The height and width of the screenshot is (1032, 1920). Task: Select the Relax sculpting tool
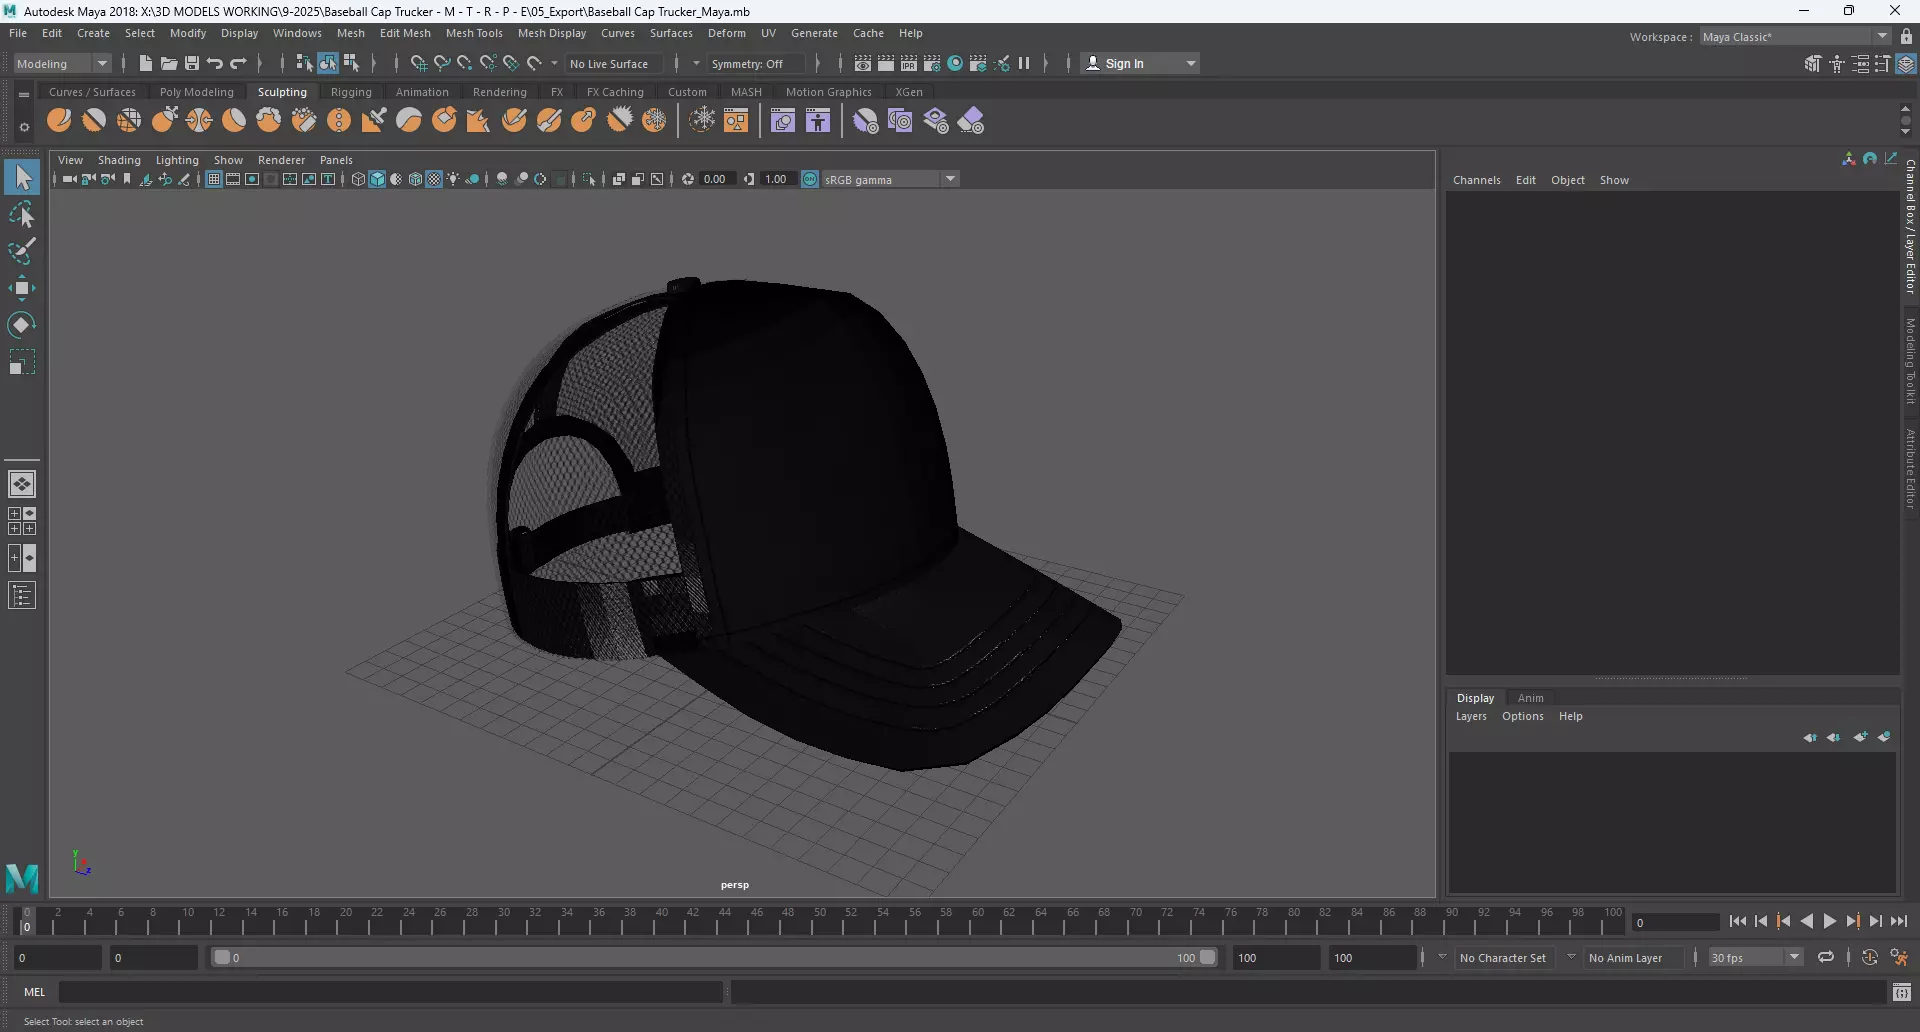129,121
